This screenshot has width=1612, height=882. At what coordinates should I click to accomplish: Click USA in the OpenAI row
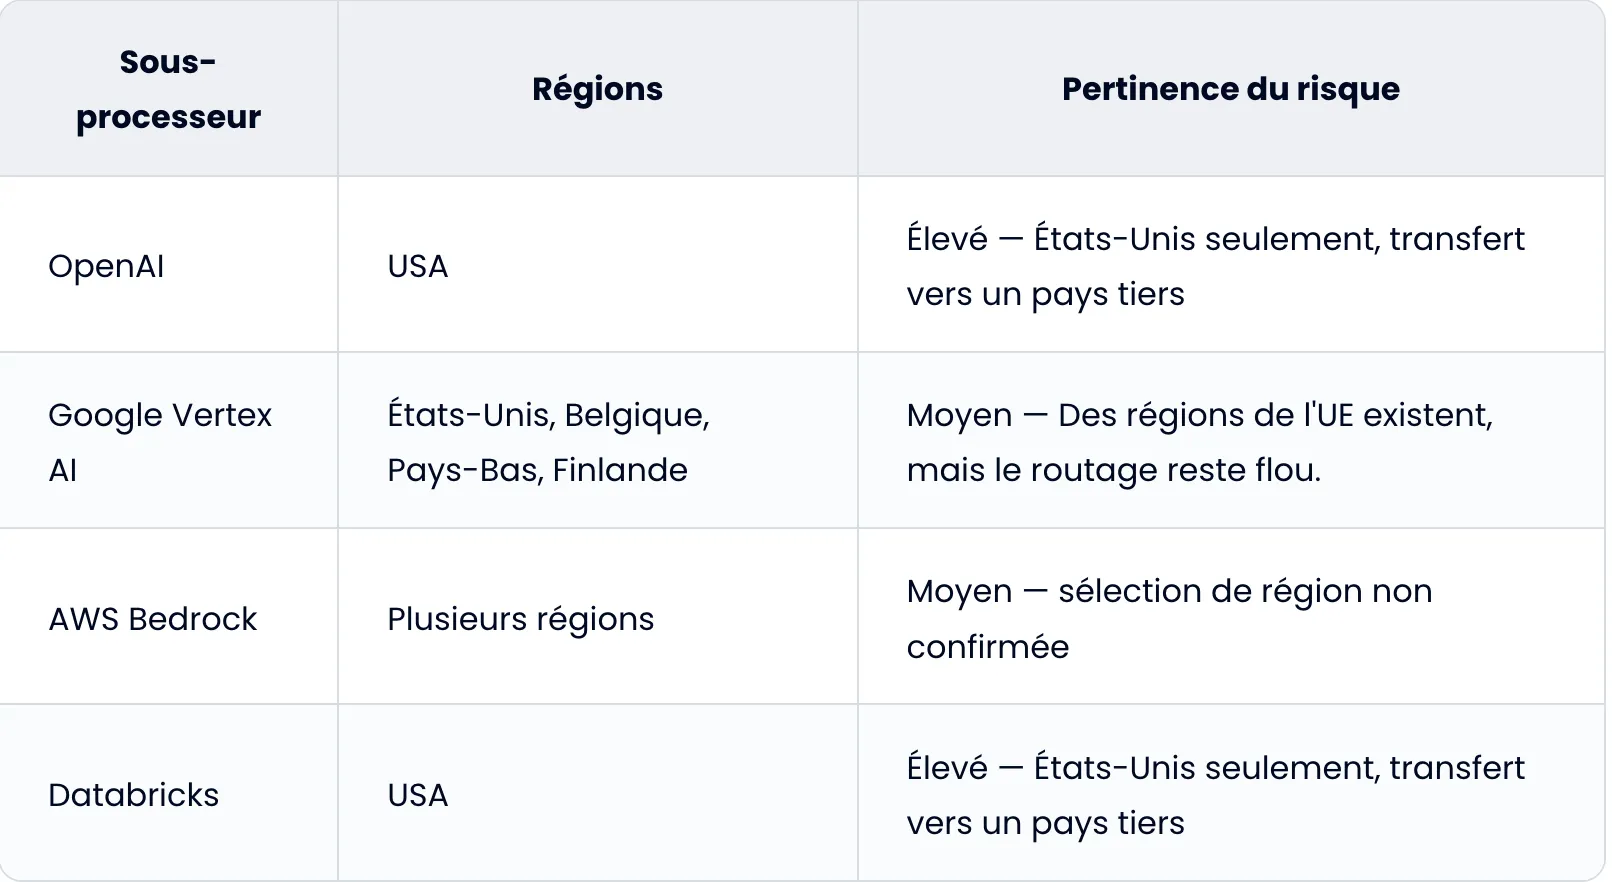[x=418, y=266]
